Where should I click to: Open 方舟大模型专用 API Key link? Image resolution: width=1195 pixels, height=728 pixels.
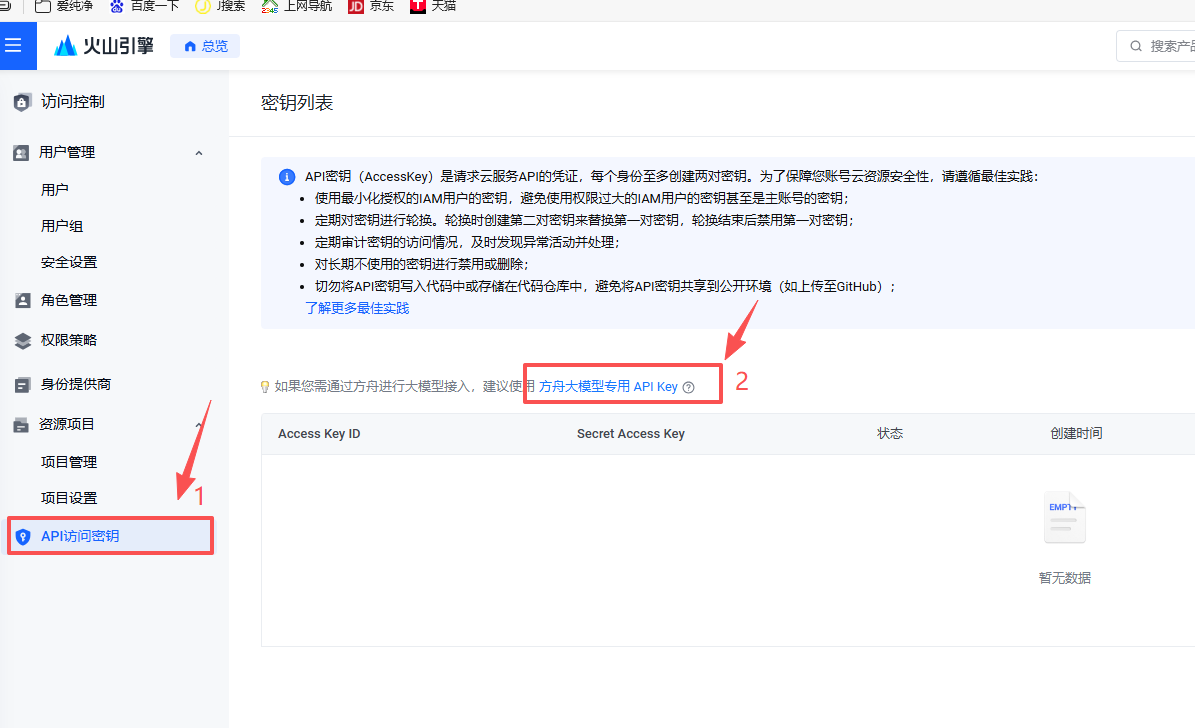pos(608,386)
